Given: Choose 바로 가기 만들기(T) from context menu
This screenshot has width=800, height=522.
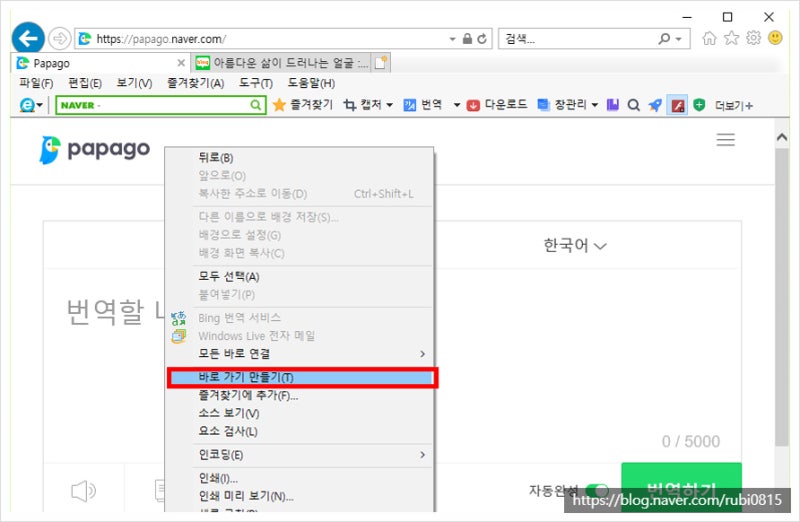Looking at the screenshot, I should tap(302, 377).
